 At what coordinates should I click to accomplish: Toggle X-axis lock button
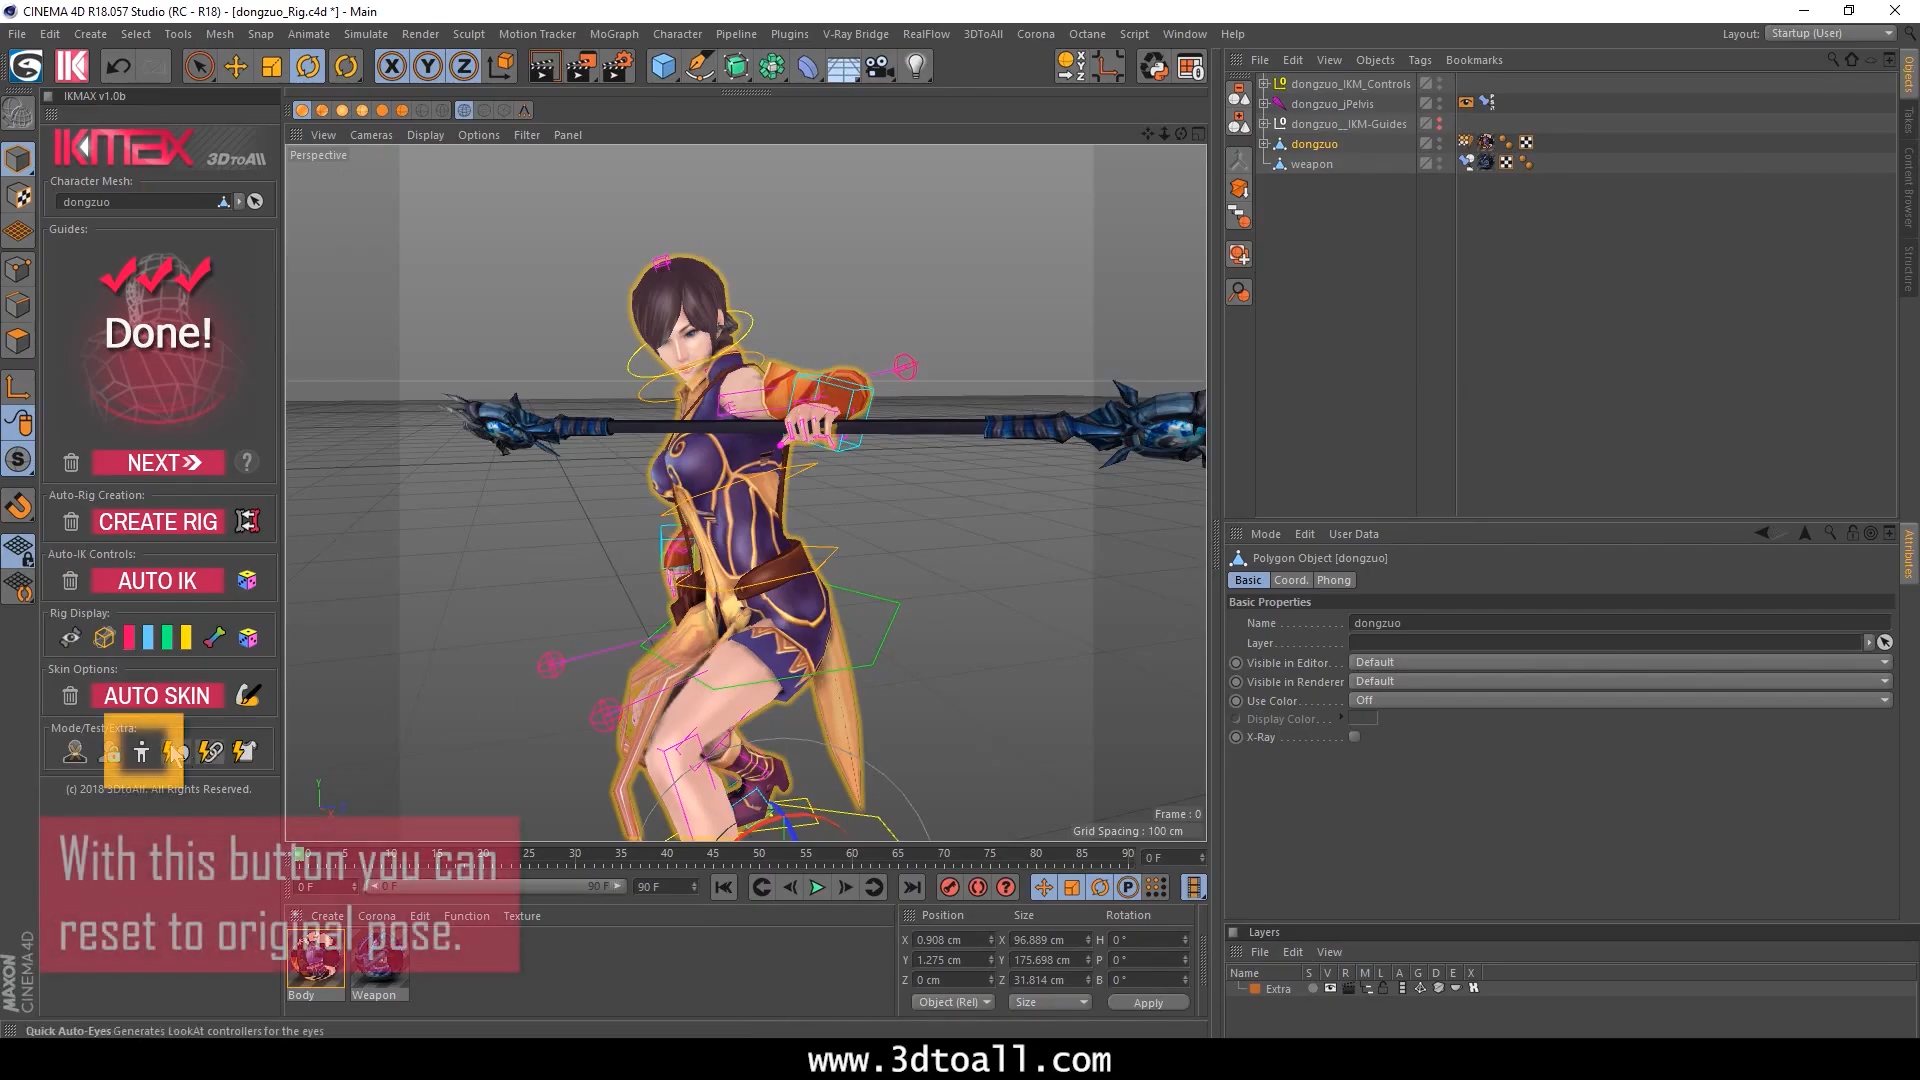[x=392, y=67]
